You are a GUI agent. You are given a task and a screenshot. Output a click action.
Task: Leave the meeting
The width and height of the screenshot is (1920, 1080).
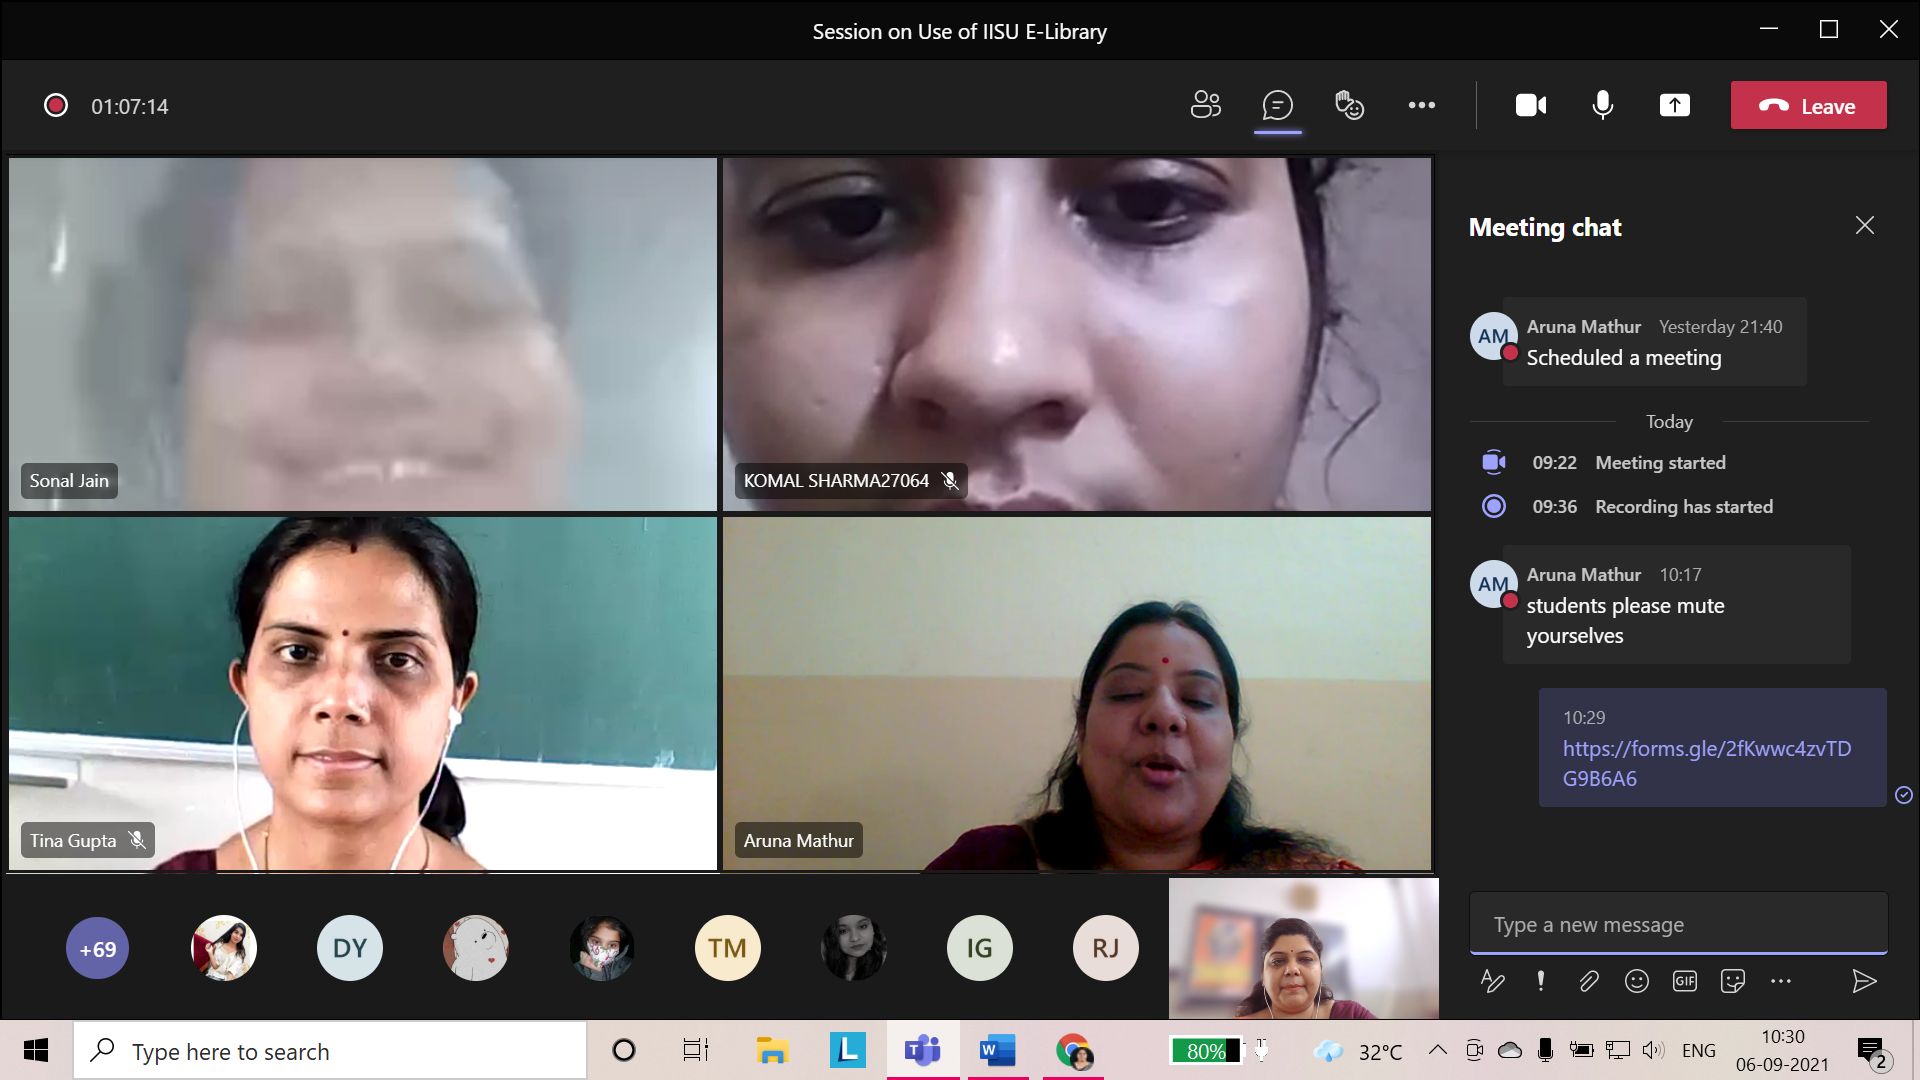[1808, 106]
